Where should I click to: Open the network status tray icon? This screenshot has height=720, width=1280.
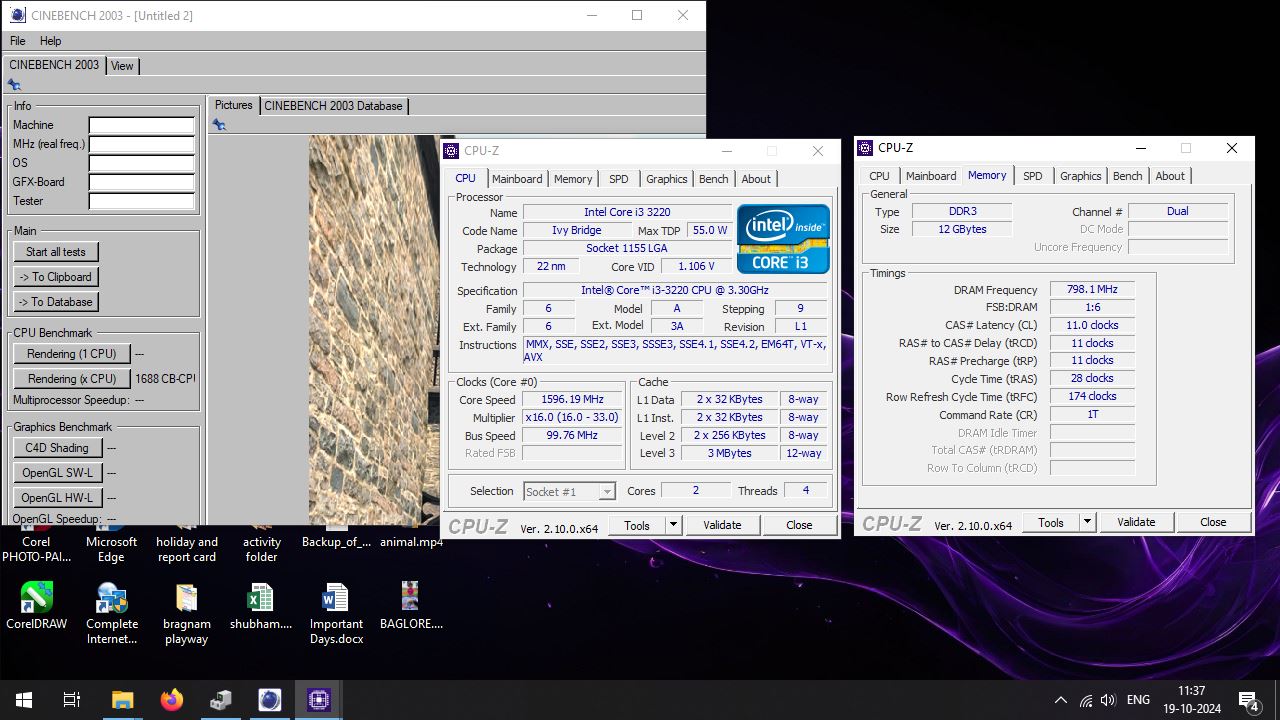1086,700
